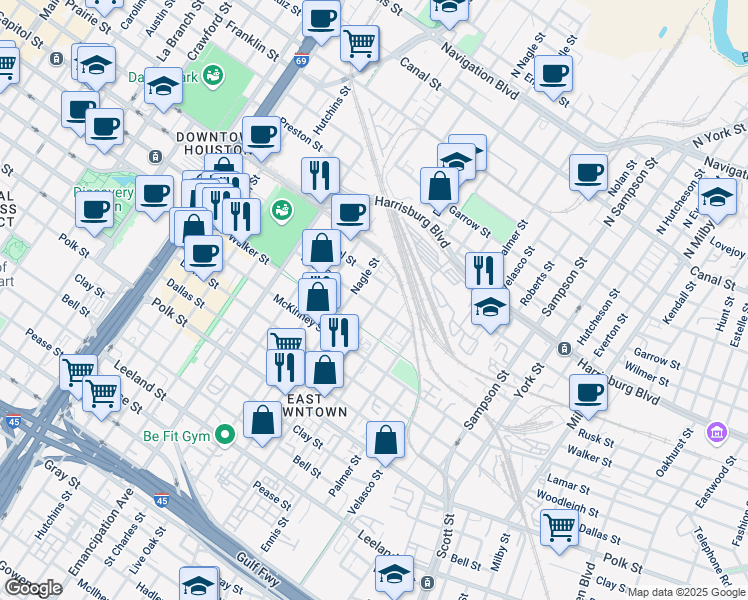Click the cafe marker near Franklin St and I-69
Image resolution: width=748 pixels, height=600 pixels.
(x=322, y=21)
